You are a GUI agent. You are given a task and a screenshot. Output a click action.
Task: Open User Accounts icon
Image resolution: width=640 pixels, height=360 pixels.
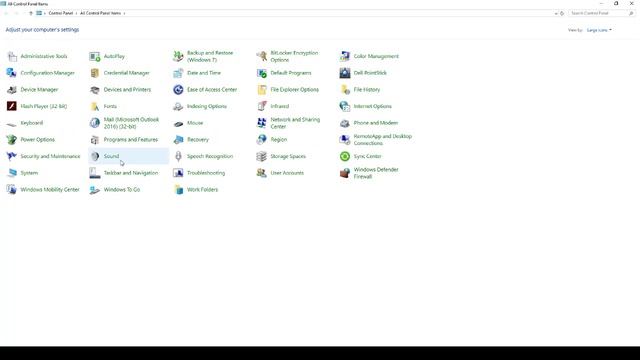click(x=262, y=173)
